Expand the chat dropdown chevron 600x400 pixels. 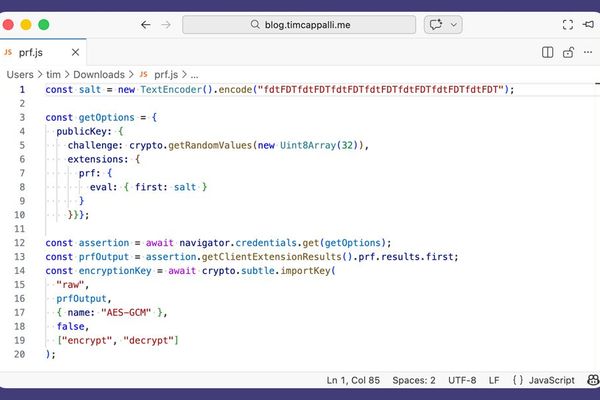tap(455, 24)
